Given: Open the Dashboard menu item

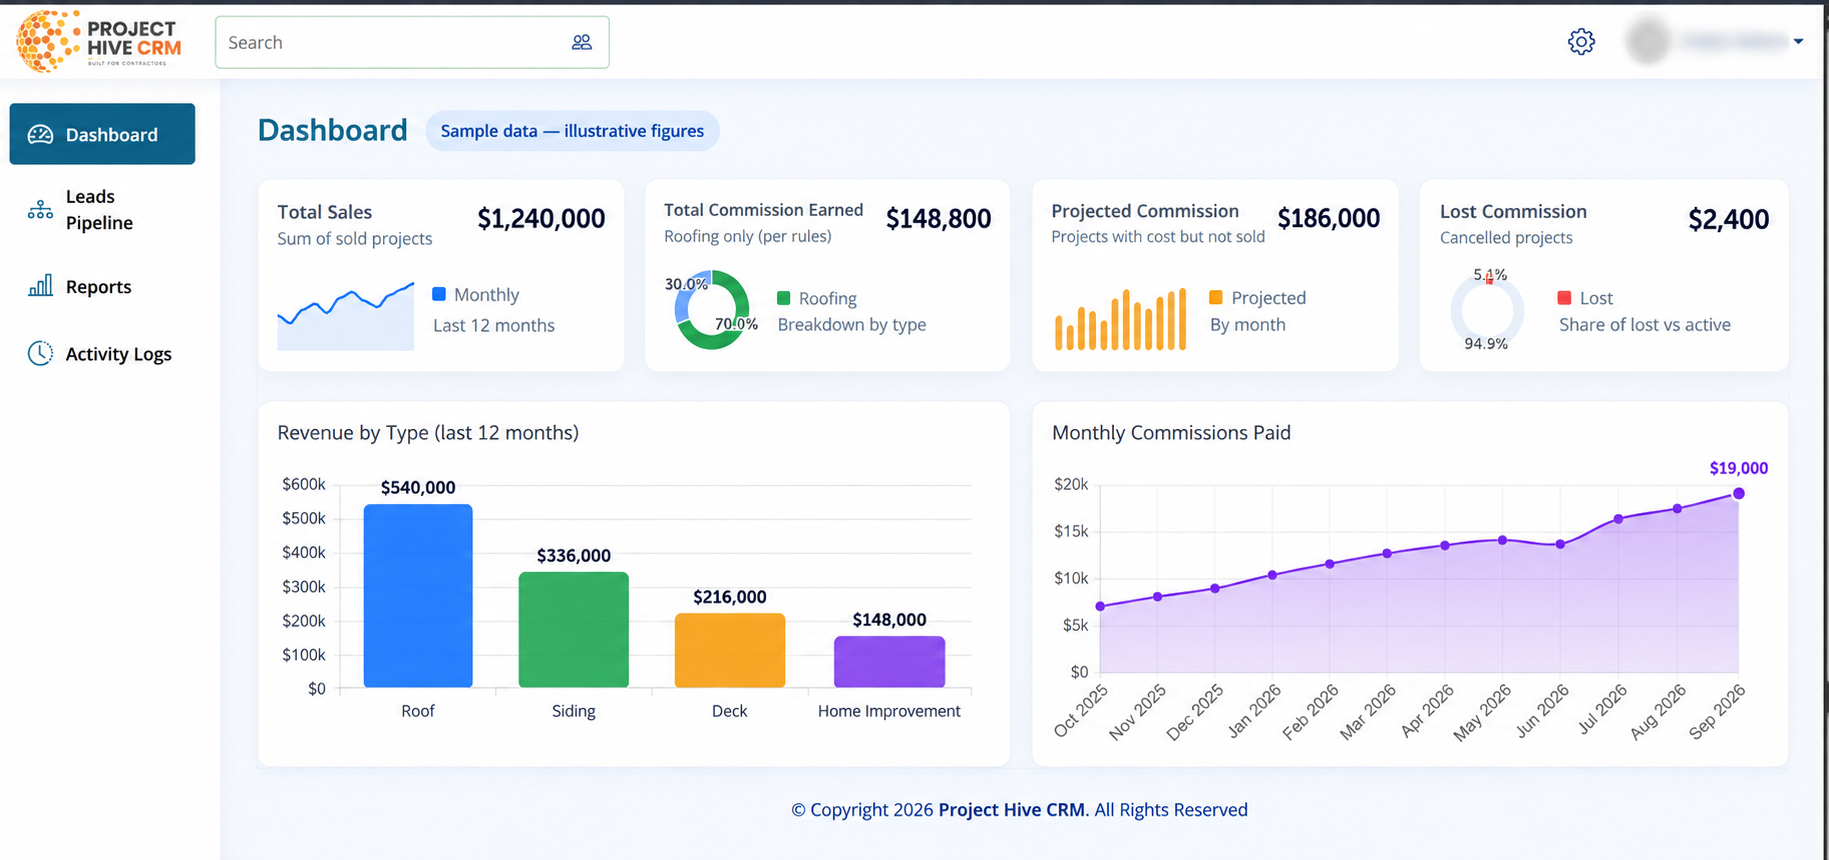Looking at the screenshot, I should pyautogui.click(x=102, y=134).
